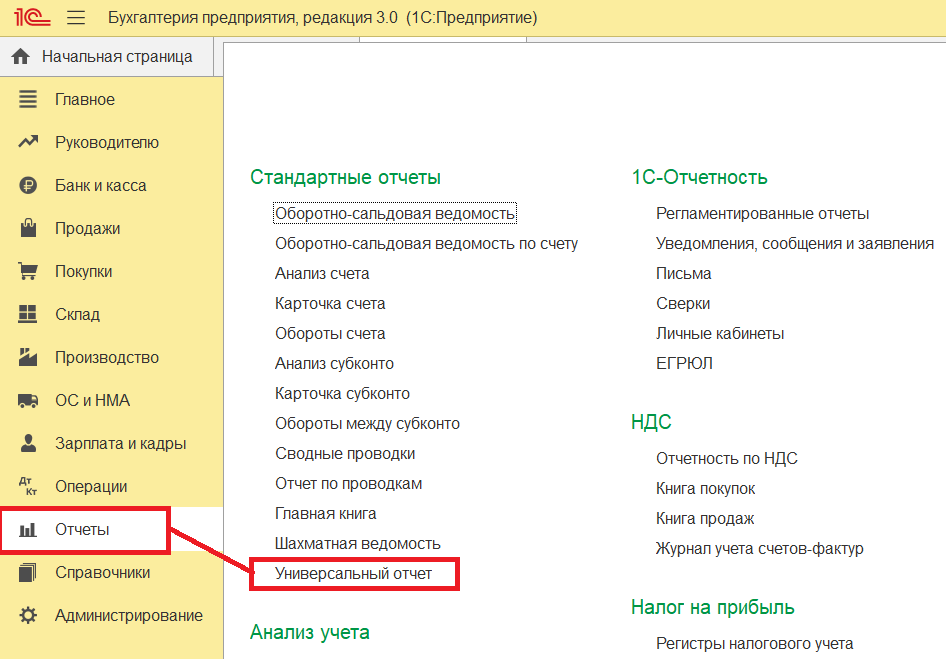This screenshot has height=659, width=946.
Task: Click the Администрирование gear icon
Action: tap(28, 616)
